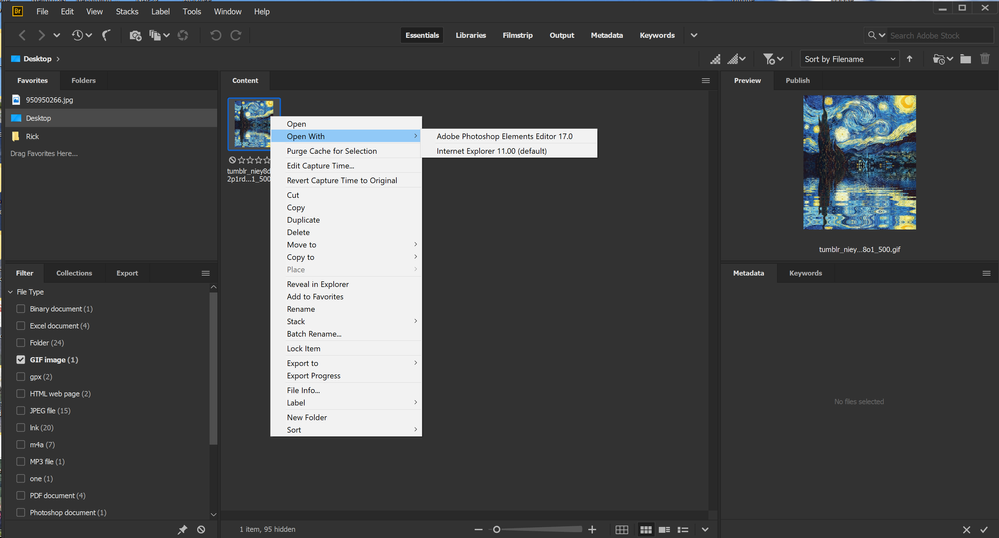The image size is (999, 538).
Task: Check the Excel document filter
Action: [21, 326]
